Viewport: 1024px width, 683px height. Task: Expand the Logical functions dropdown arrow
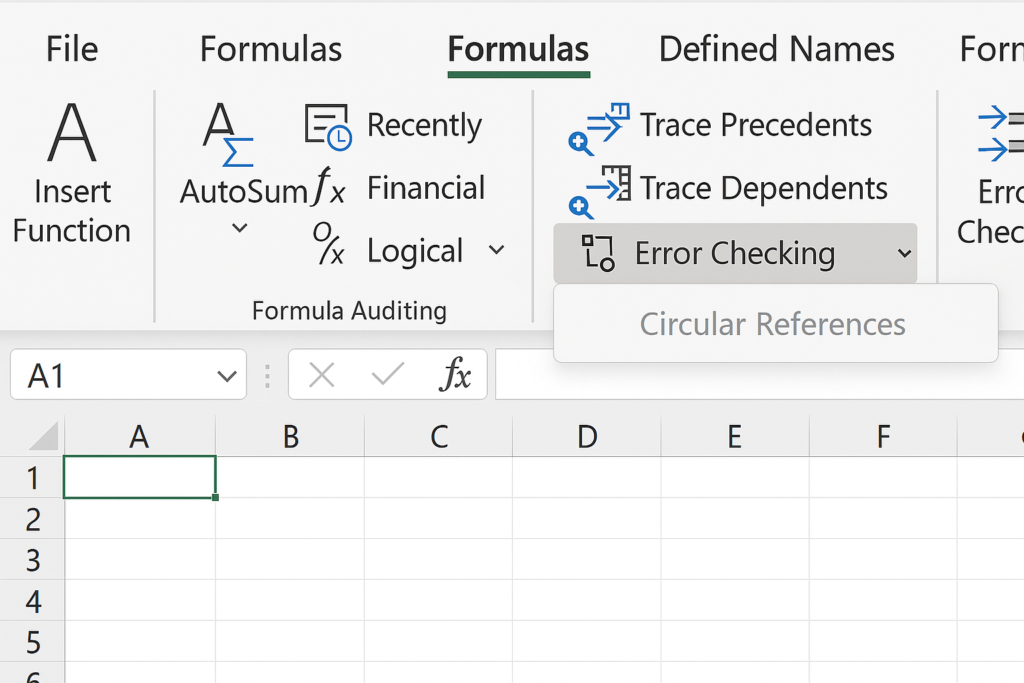[x=496, y=250]
